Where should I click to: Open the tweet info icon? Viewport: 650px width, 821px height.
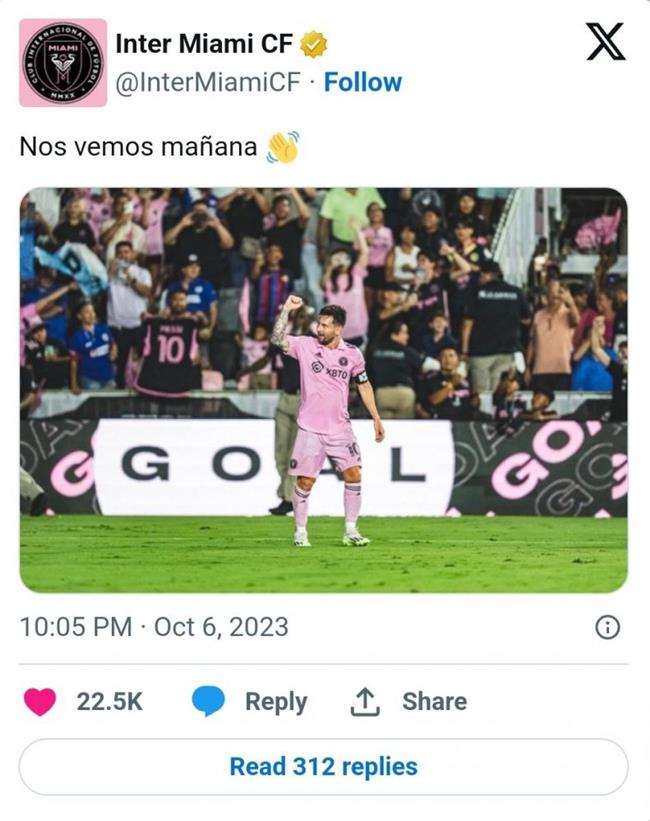coord(607,627)
